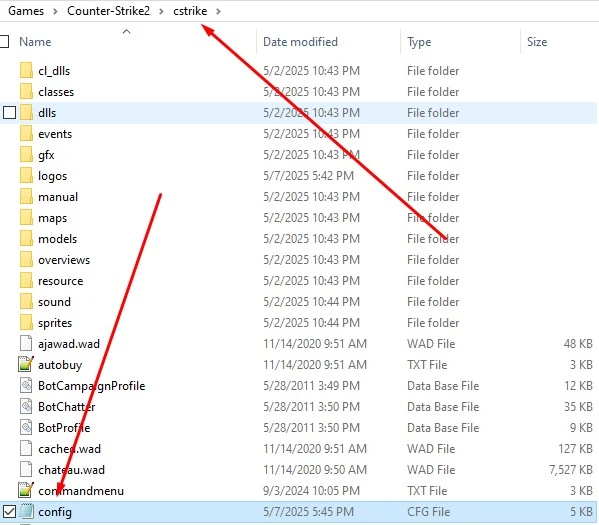Select the autobuy text file icon
This screenshot has height=525, width=599.
click(26, 365)
